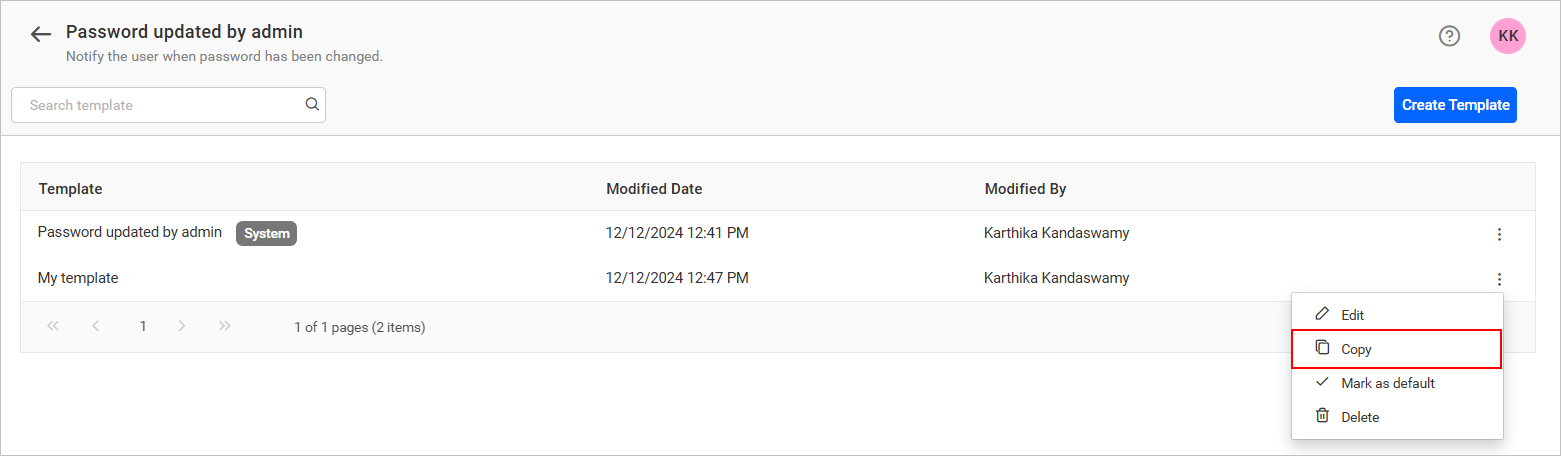Image resolution: width=1561 pixels, height=456 pixels.
Task: Click the search magnifier icon
Action: (312, 104)
